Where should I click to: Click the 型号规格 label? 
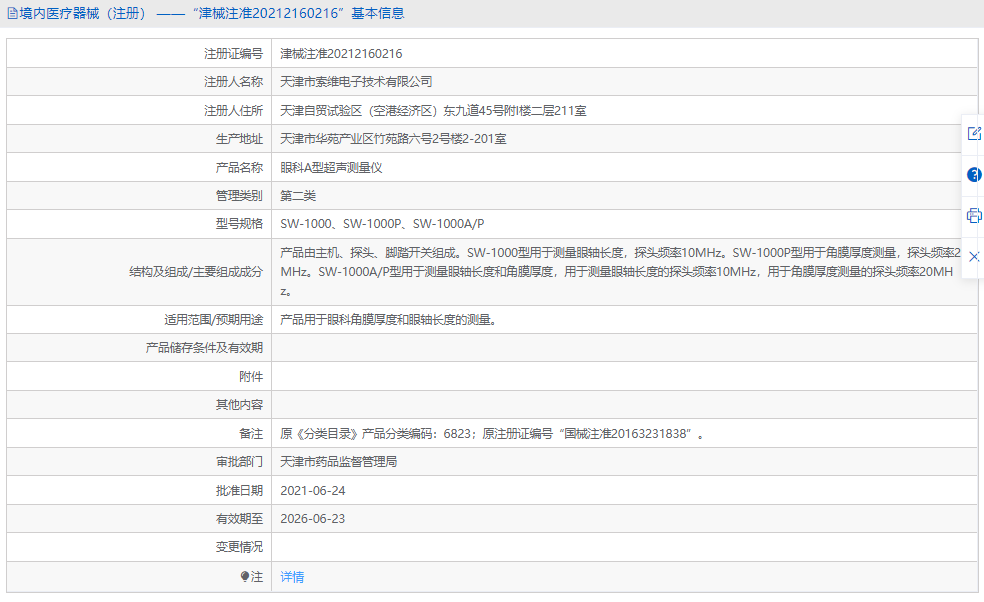click(x=239, y=224)
